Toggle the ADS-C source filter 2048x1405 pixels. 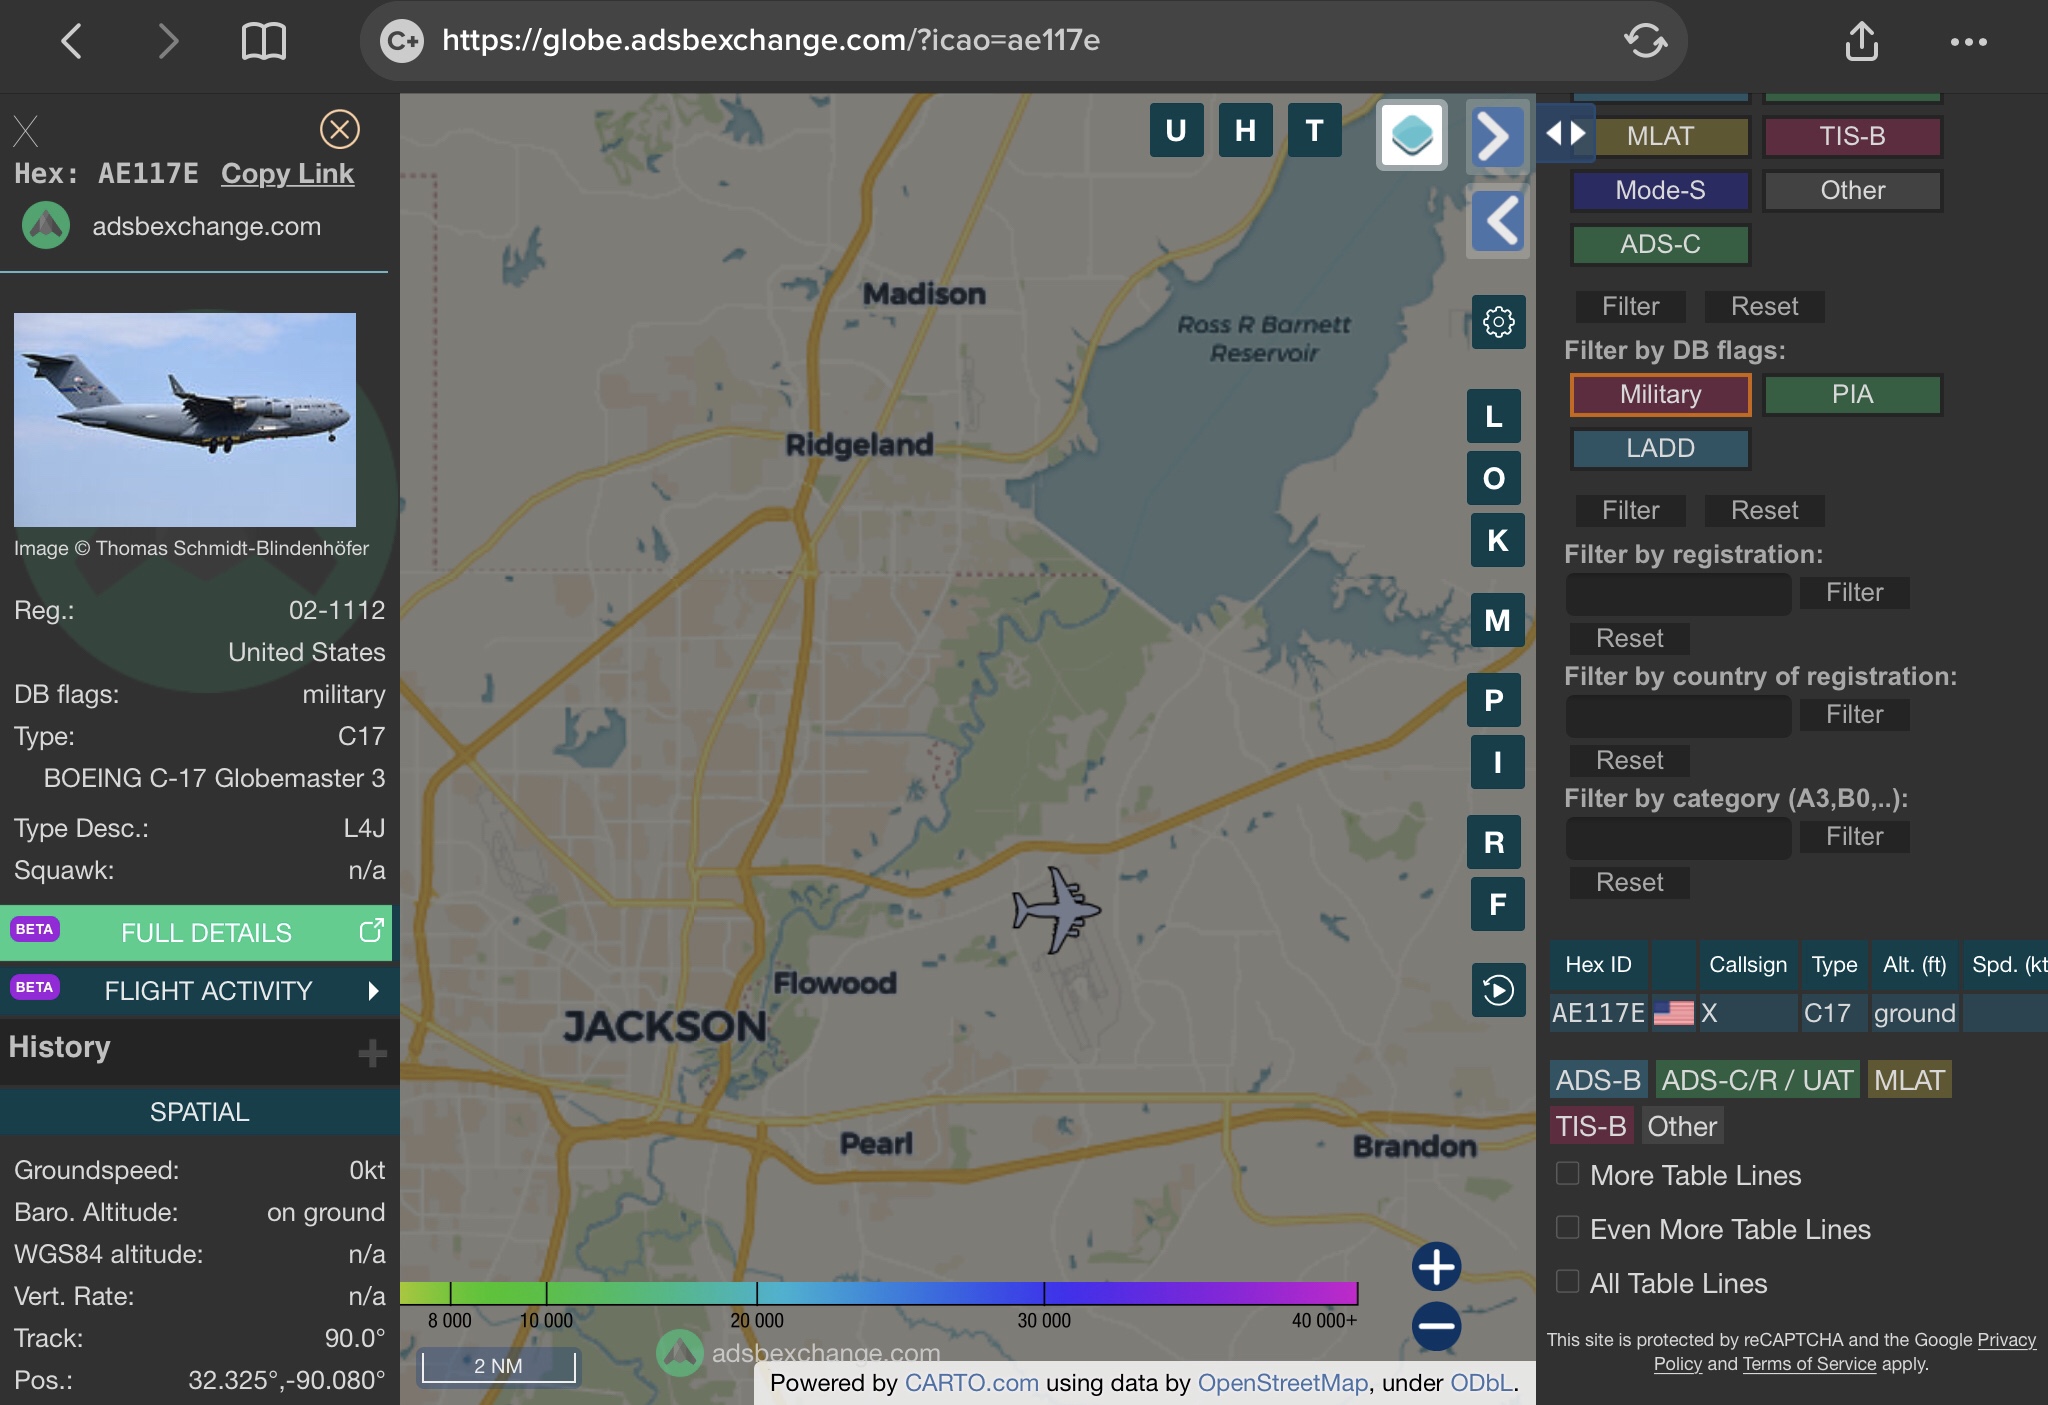tap(1660, 244)
